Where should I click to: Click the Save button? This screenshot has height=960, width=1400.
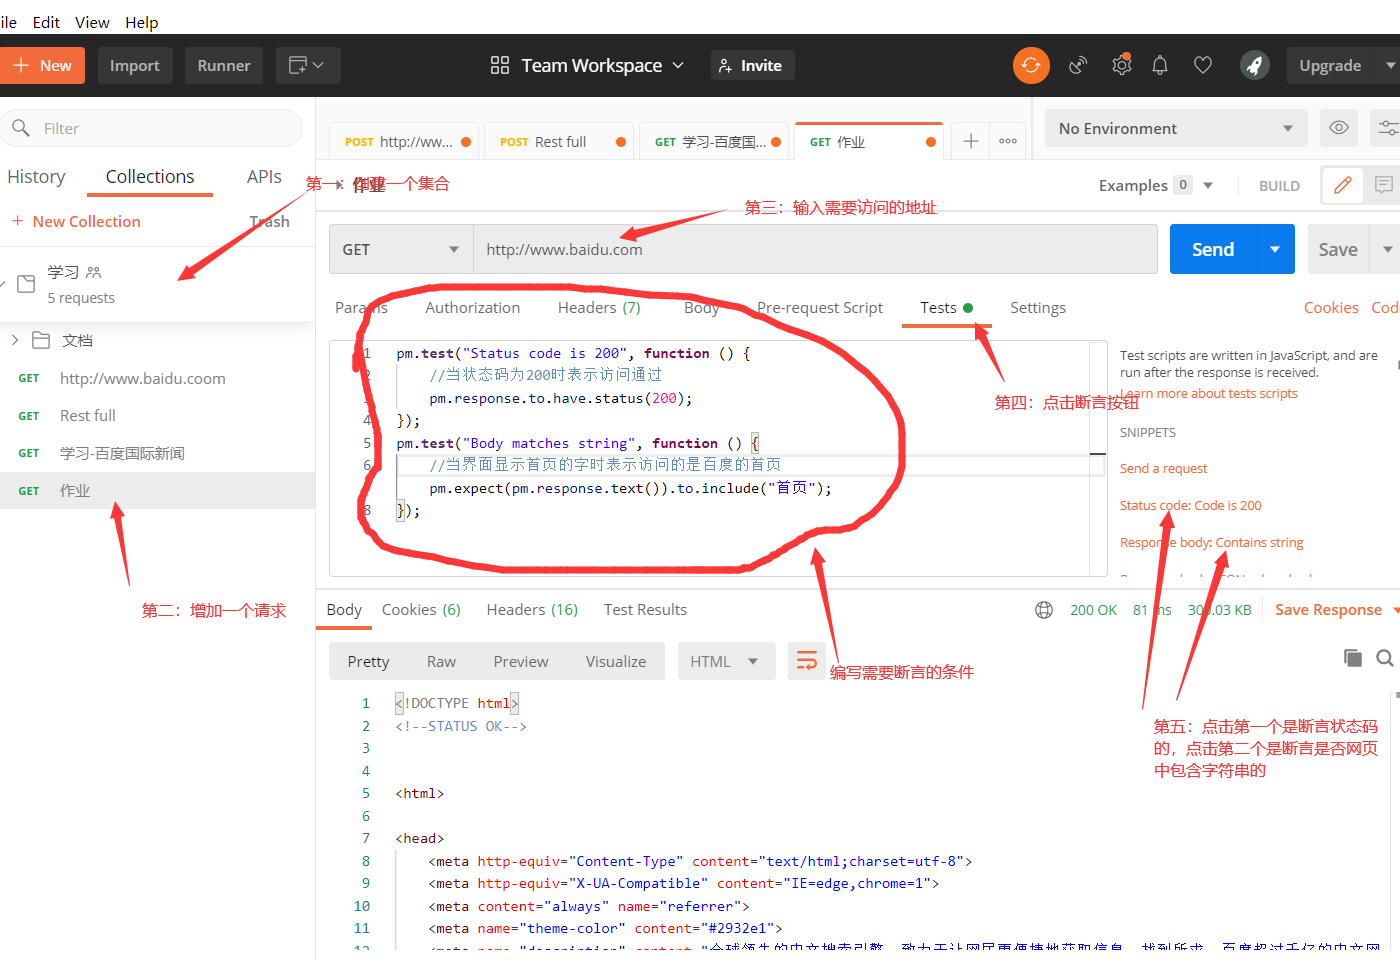1338,249
